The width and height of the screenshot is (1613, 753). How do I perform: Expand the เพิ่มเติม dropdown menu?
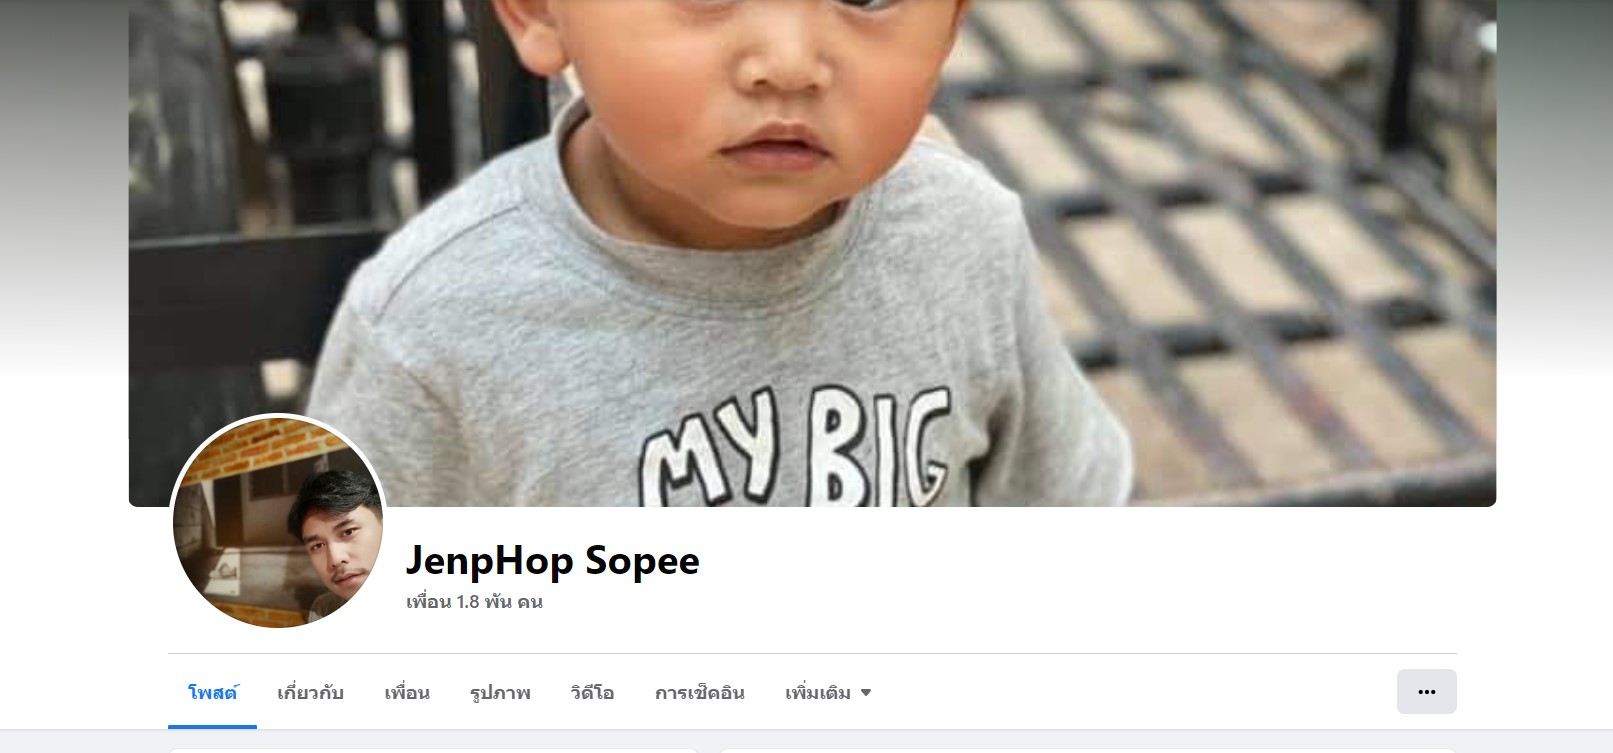click(828, 692)
